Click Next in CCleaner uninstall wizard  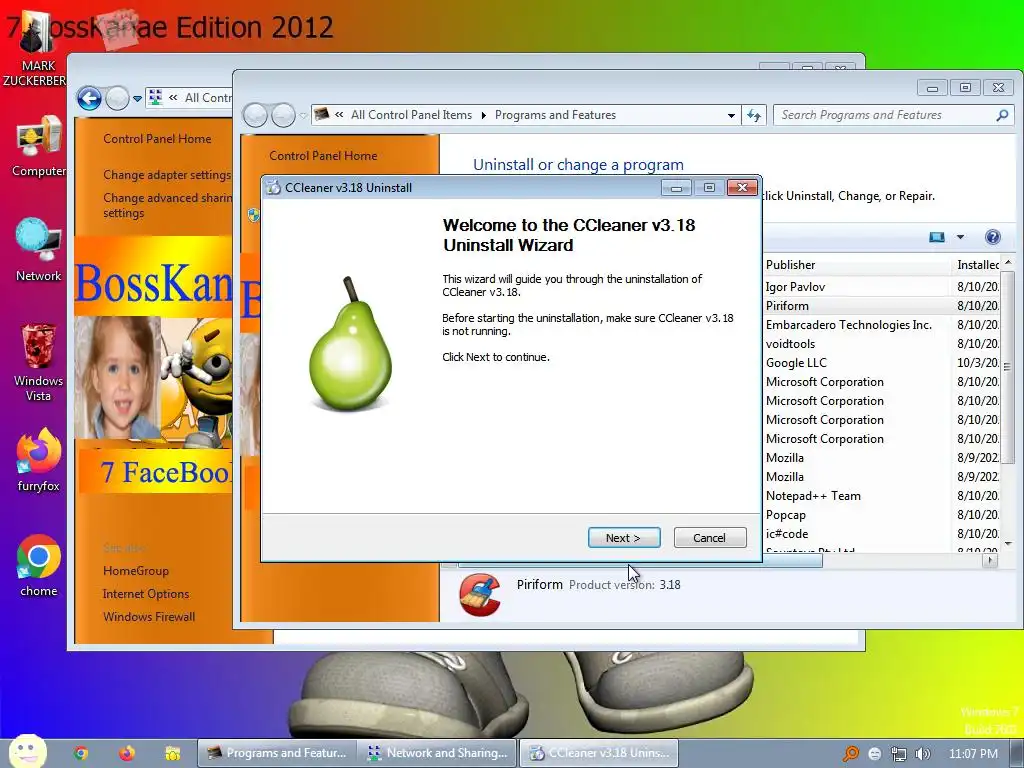(x=624, y=537)
